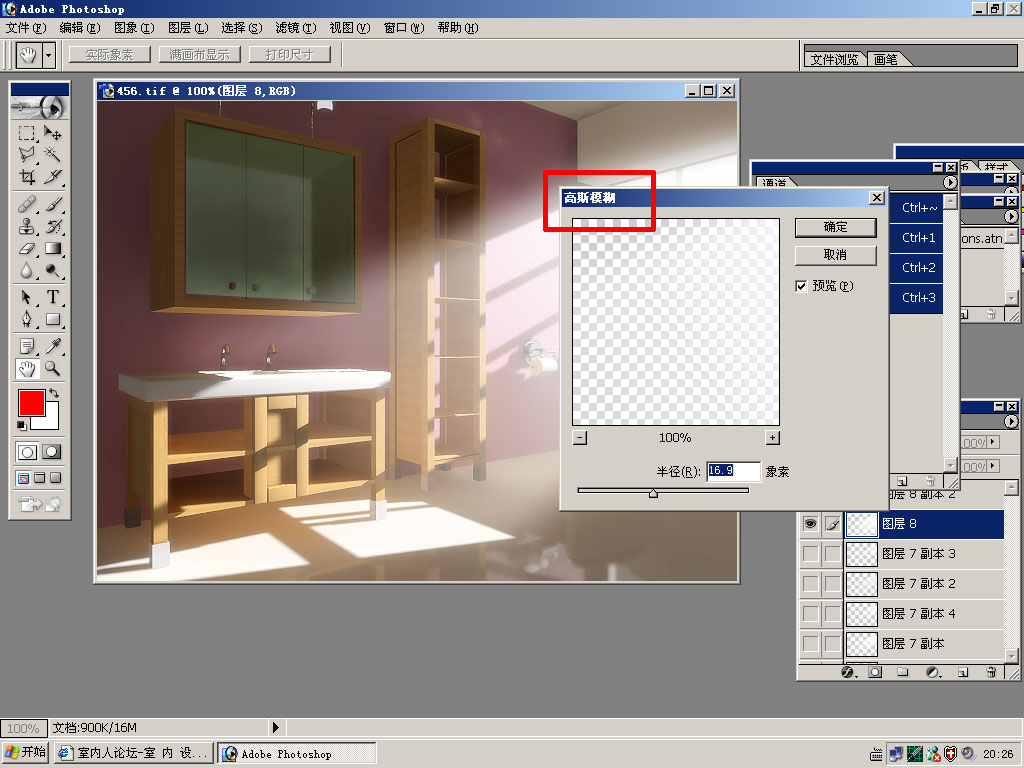Open layer opacity slider arrow
Image resolution: width=1024 pixels, height=768 pixels.
click(993, 442)
